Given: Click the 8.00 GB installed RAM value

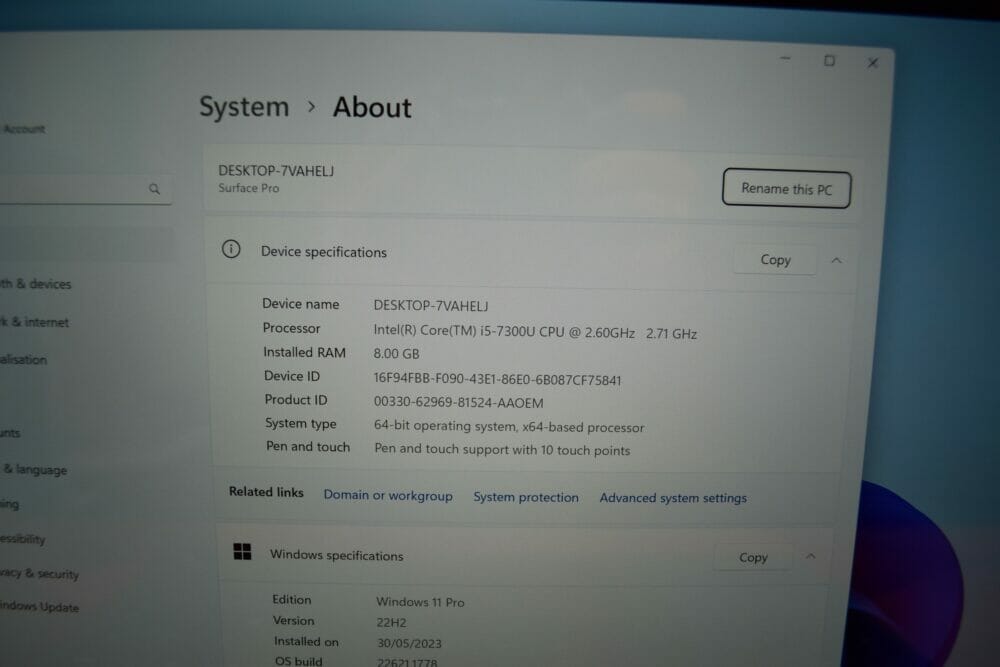Looking at the screenshot, I should (x=396, y=354).
